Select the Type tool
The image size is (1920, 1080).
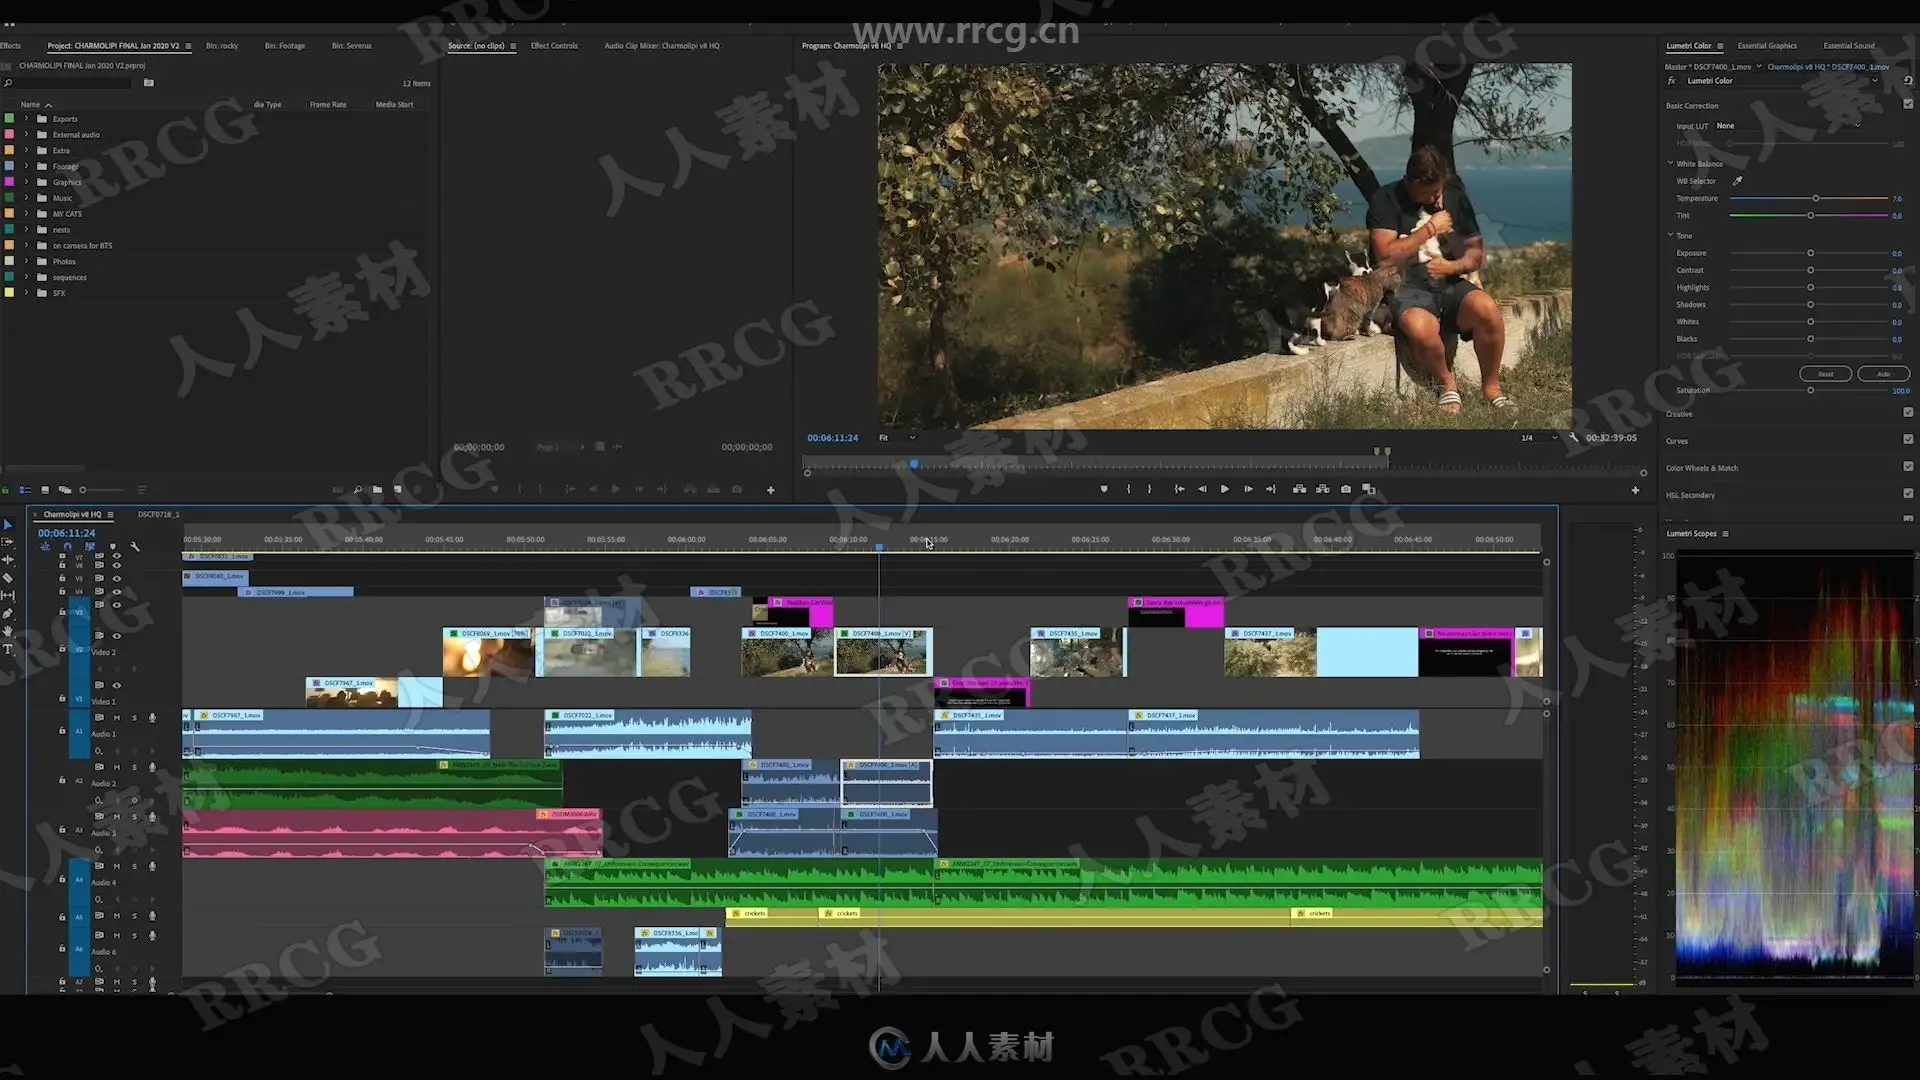point(8,649)
